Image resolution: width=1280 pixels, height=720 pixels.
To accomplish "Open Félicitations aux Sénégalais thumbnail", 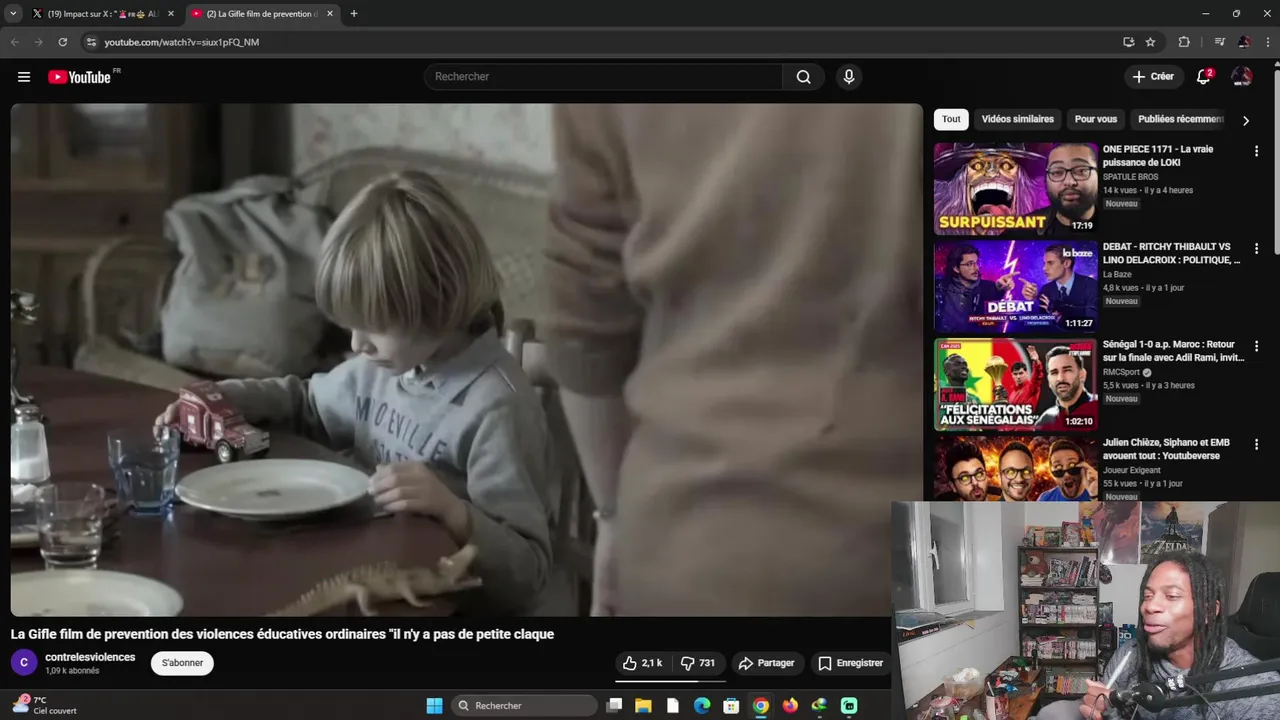I will point(1015,384).
